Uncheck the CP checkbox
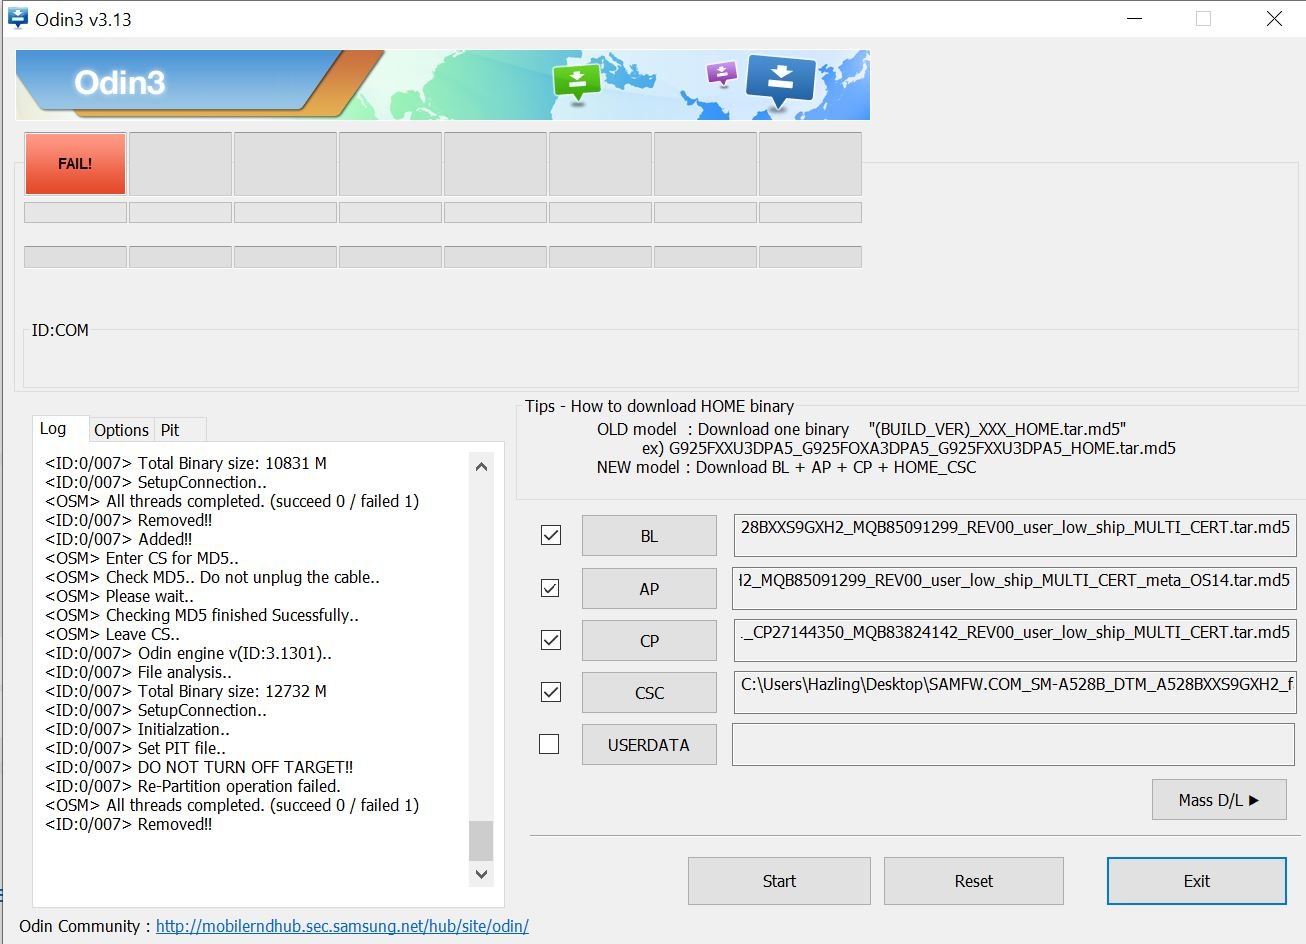This screenshot has height=944, width=1306. [x=550, y=640]
